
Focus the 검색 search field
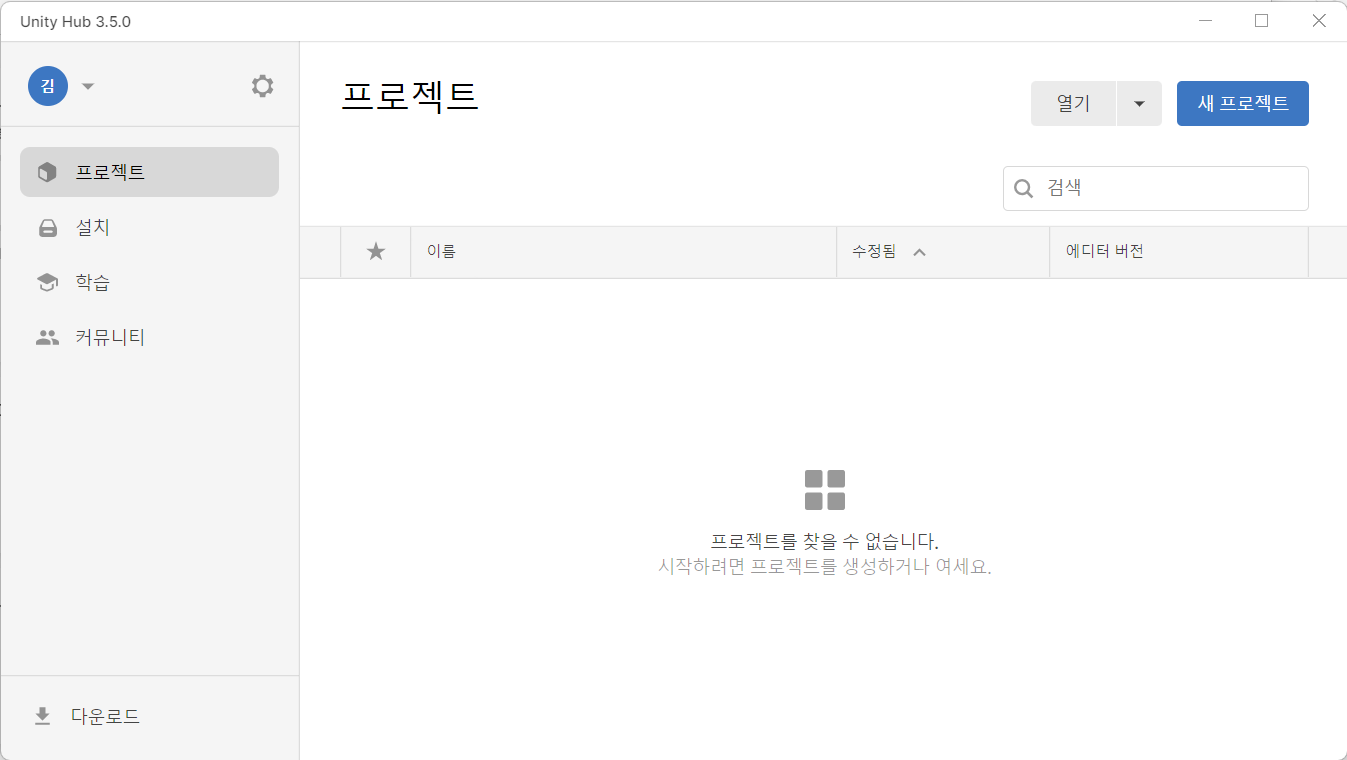coord(1156,188)
